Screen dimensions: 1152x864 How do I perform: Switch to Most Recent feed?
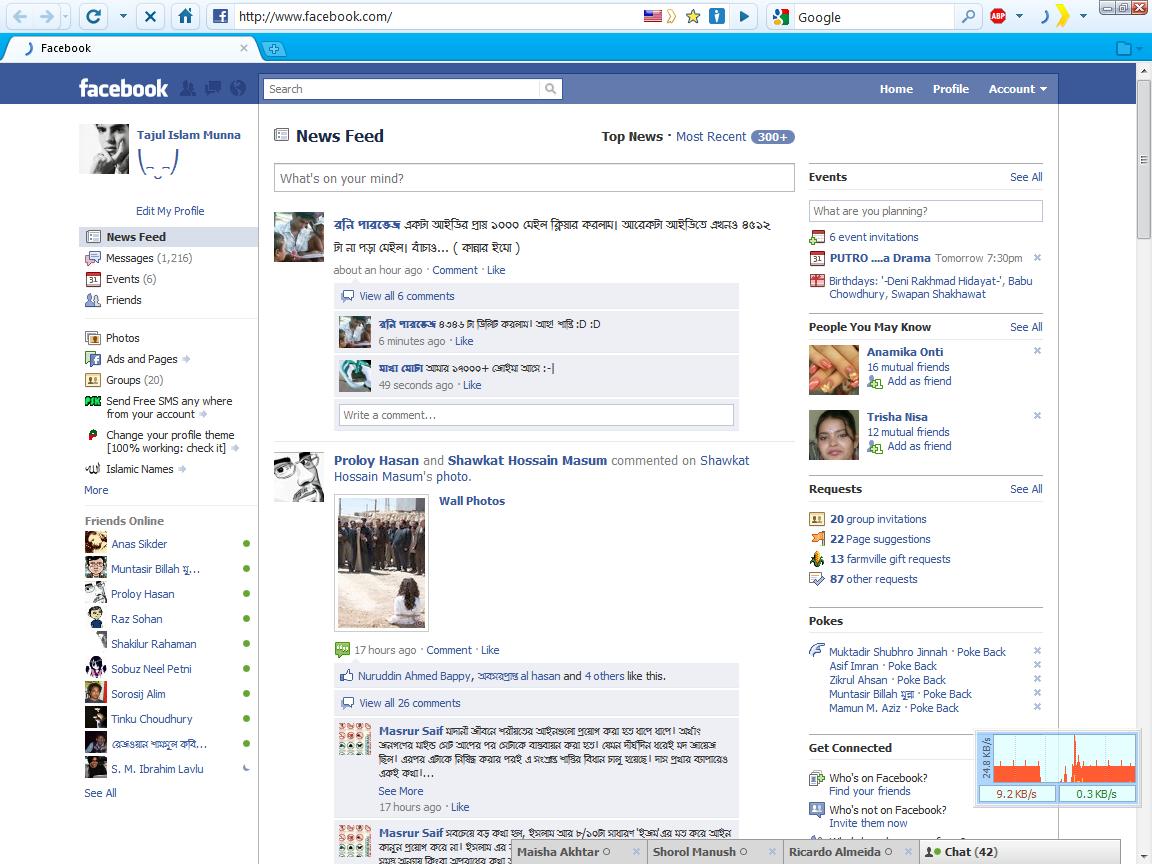click(711, 137)
